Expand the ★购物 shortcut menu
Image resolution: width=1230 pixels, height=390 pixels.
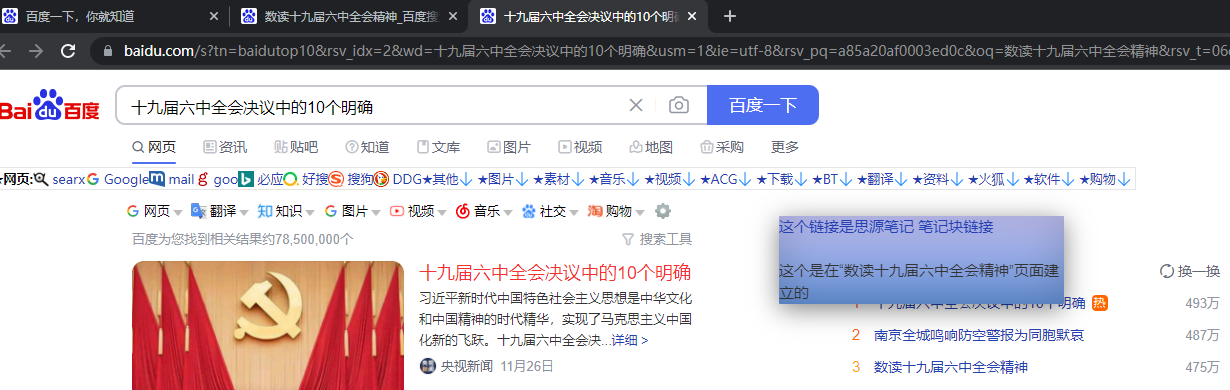(1105, 180)
